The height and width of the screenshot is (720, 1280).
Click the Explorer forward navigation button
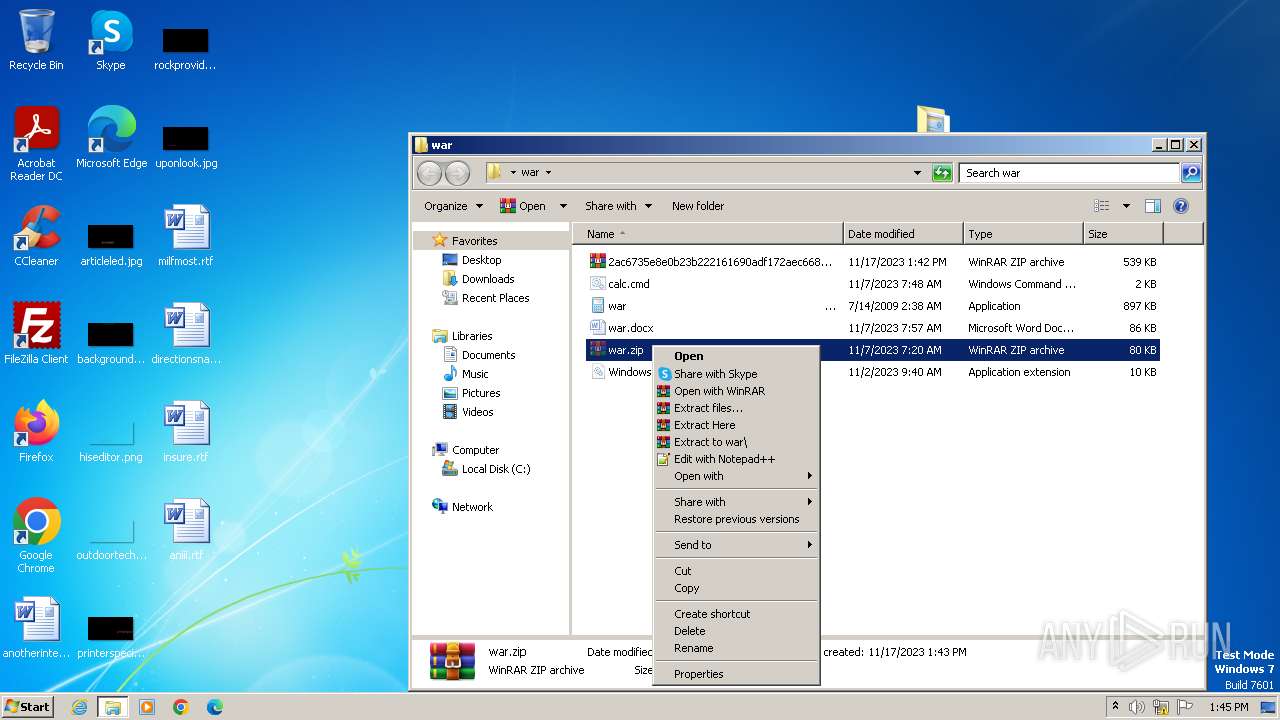[457, 173]
